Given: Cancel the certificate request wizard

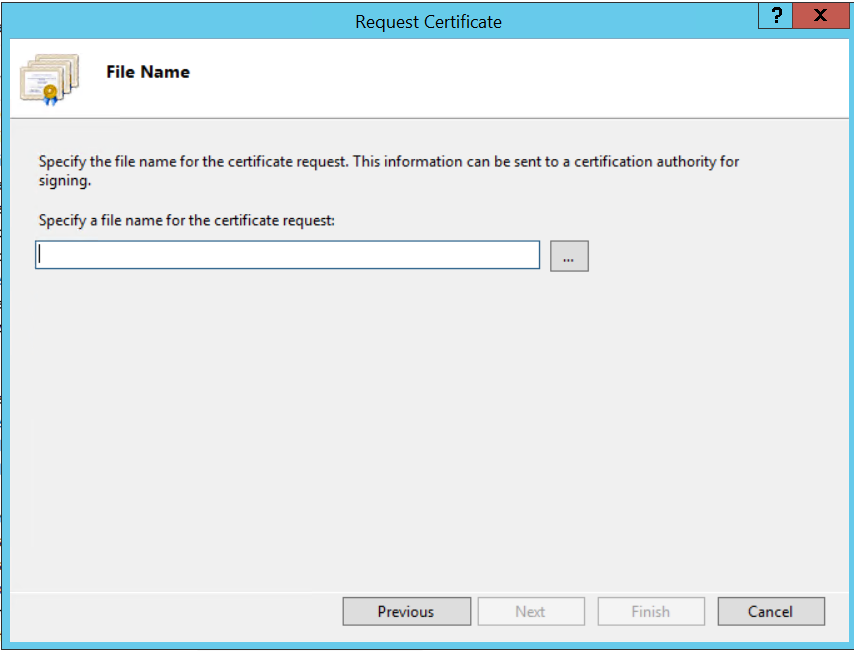Looking at the screenshot, I should pos(771,611).
